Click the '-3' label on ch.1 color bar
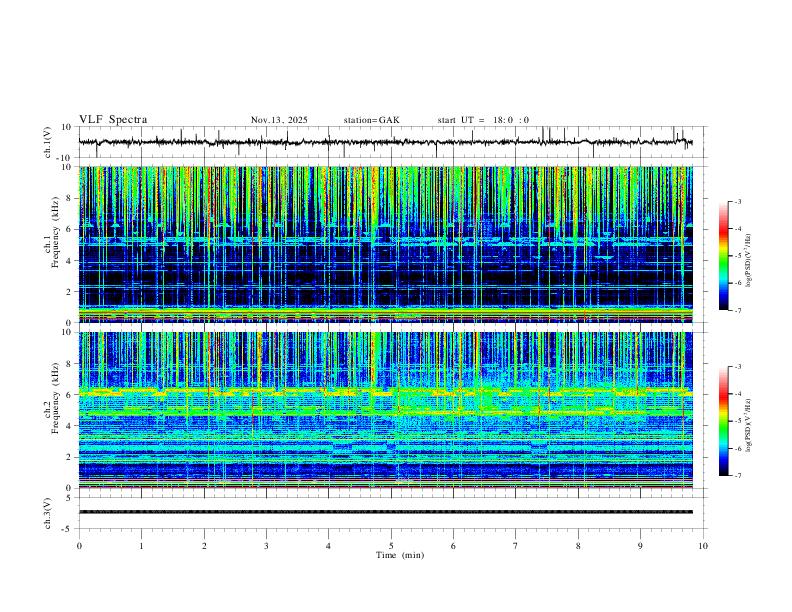This screenshot has width=792, height=612. 737,201
